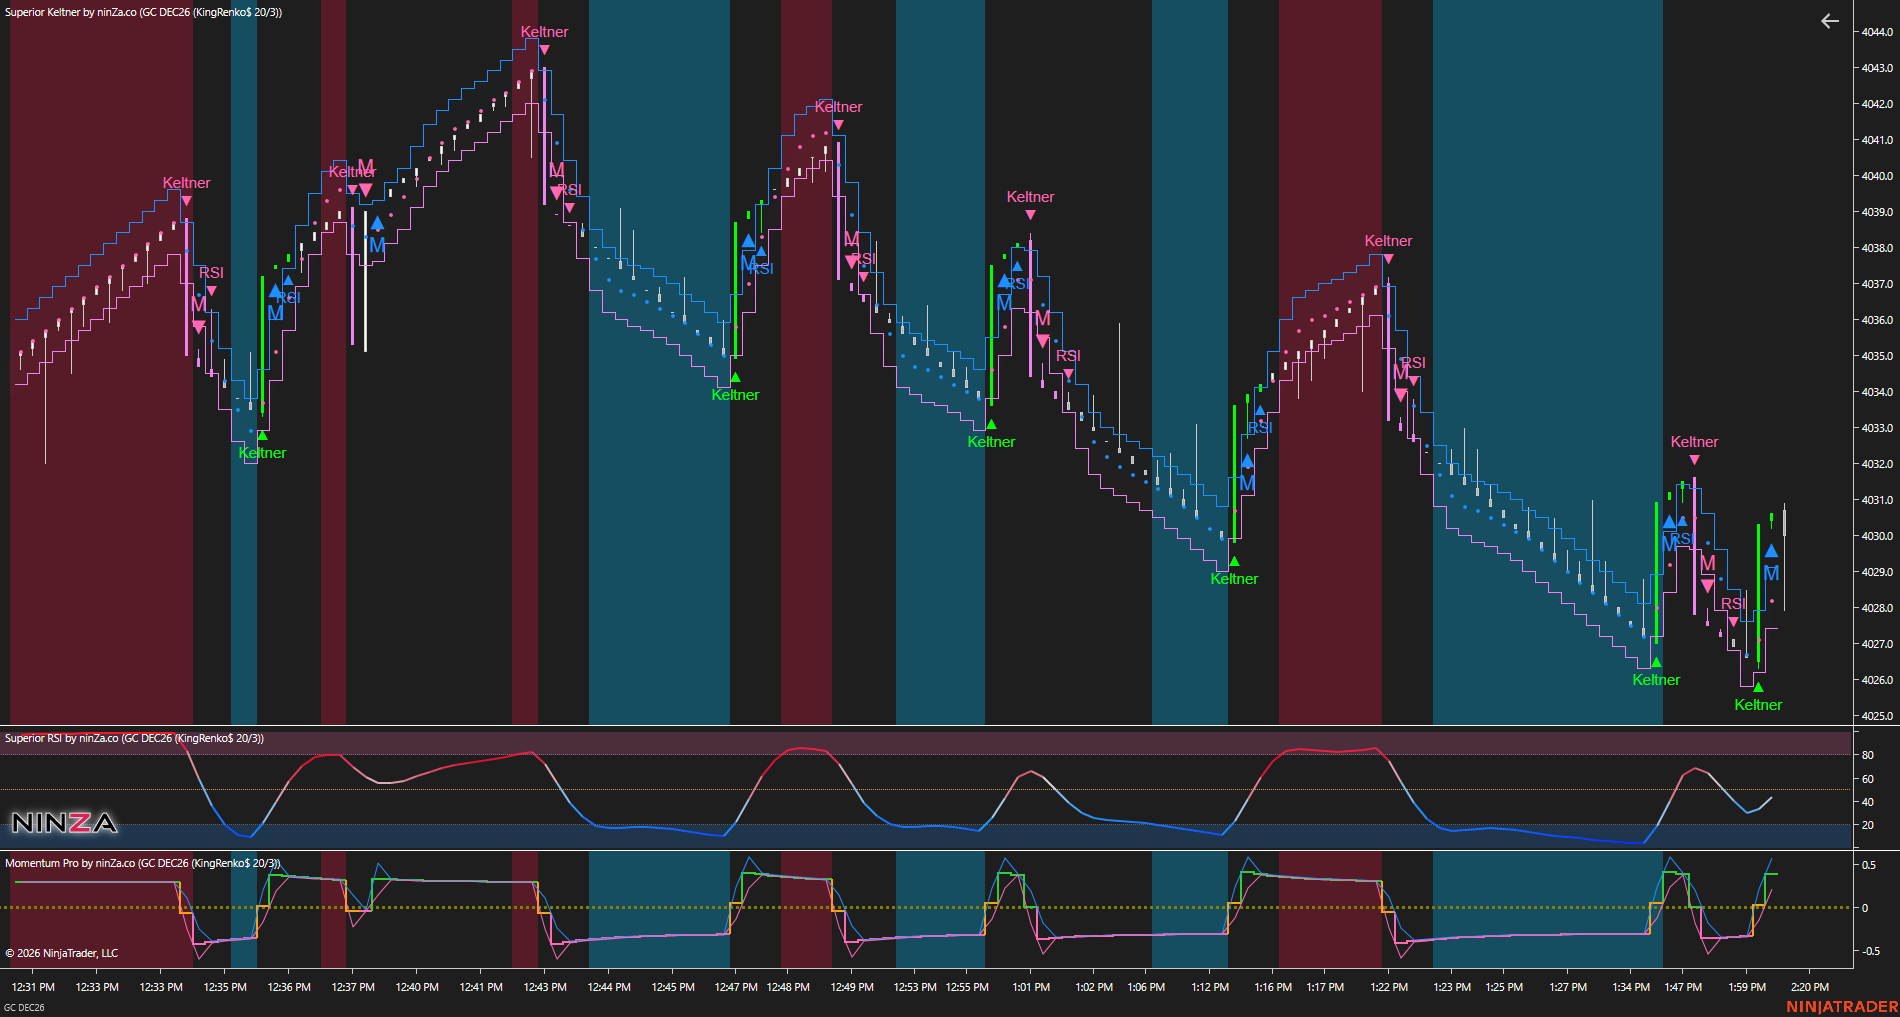The image size is (1900, 1017).
Task: Click the Superior RSI indicator label
Action: coord(134,738)
